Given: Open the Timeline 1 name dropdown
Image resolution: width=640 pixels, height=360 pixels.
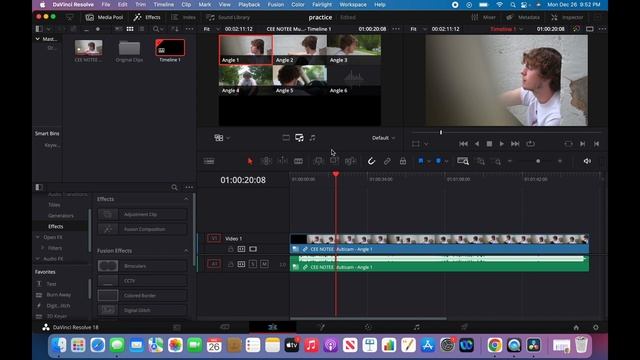Looking at the screenshot, I should [x=507, y=29].
